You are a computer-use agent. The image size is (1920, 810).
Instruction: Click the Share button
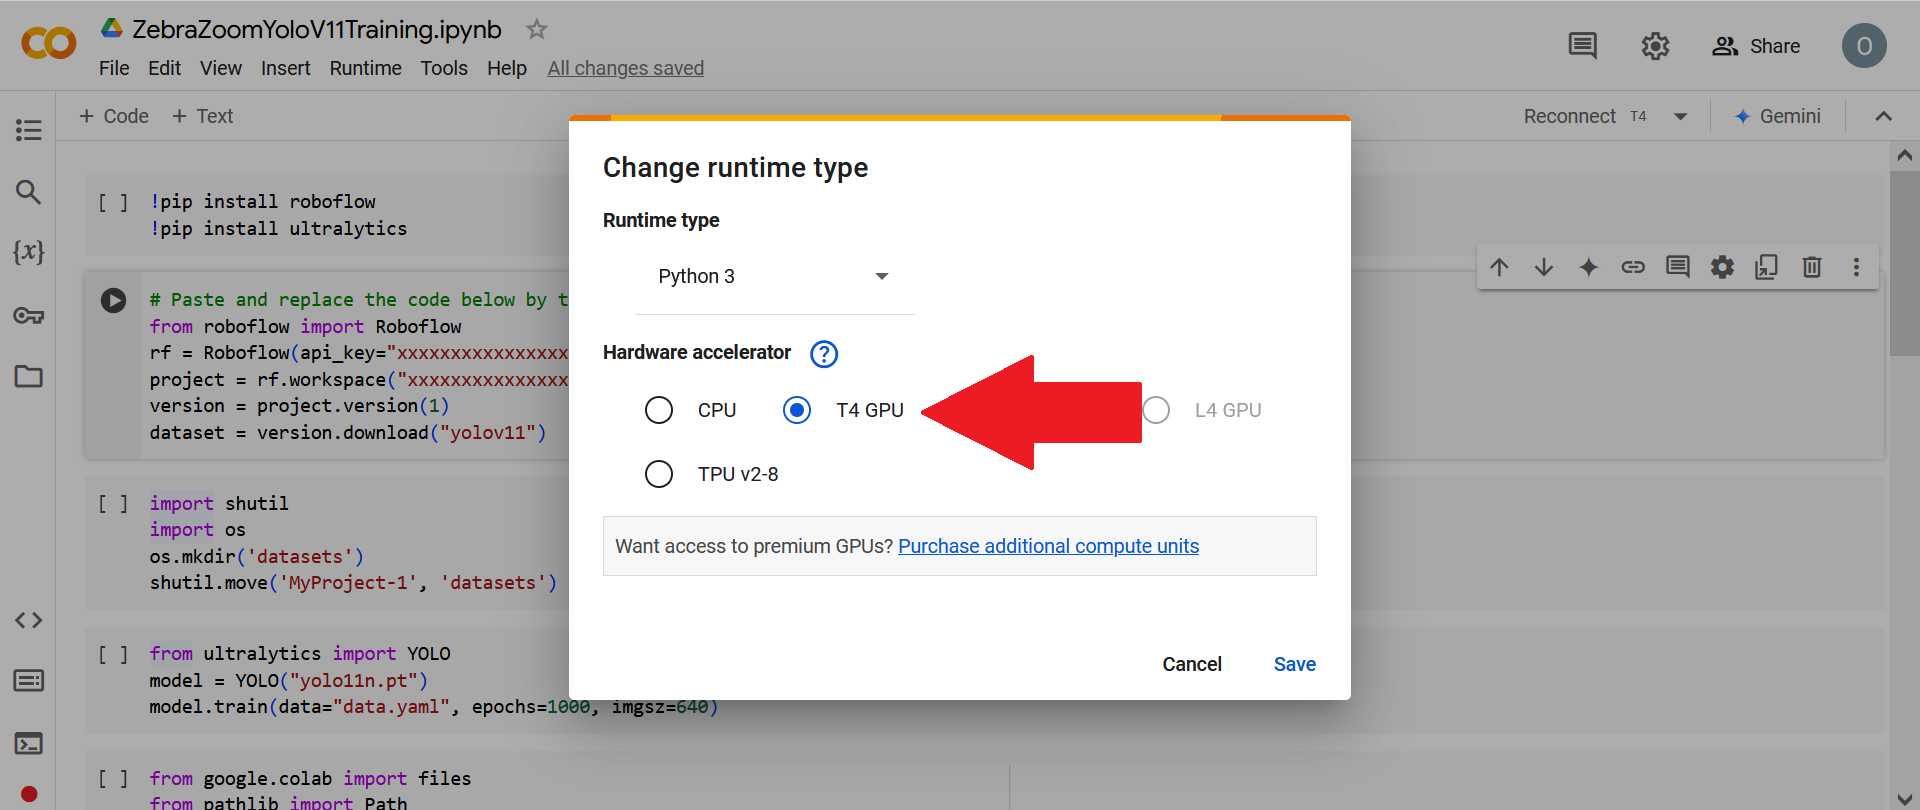1756,46
